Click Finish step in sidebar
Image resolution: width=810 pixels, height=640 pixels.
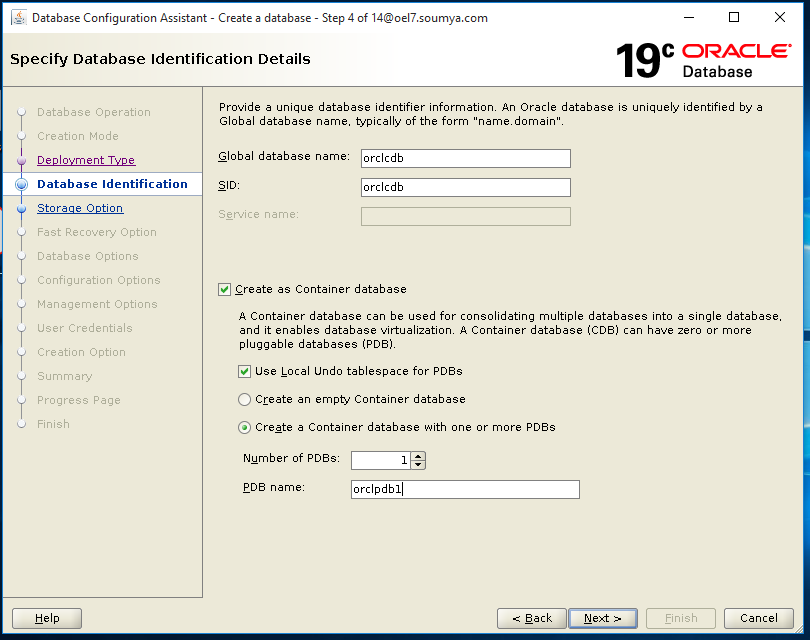53,424
